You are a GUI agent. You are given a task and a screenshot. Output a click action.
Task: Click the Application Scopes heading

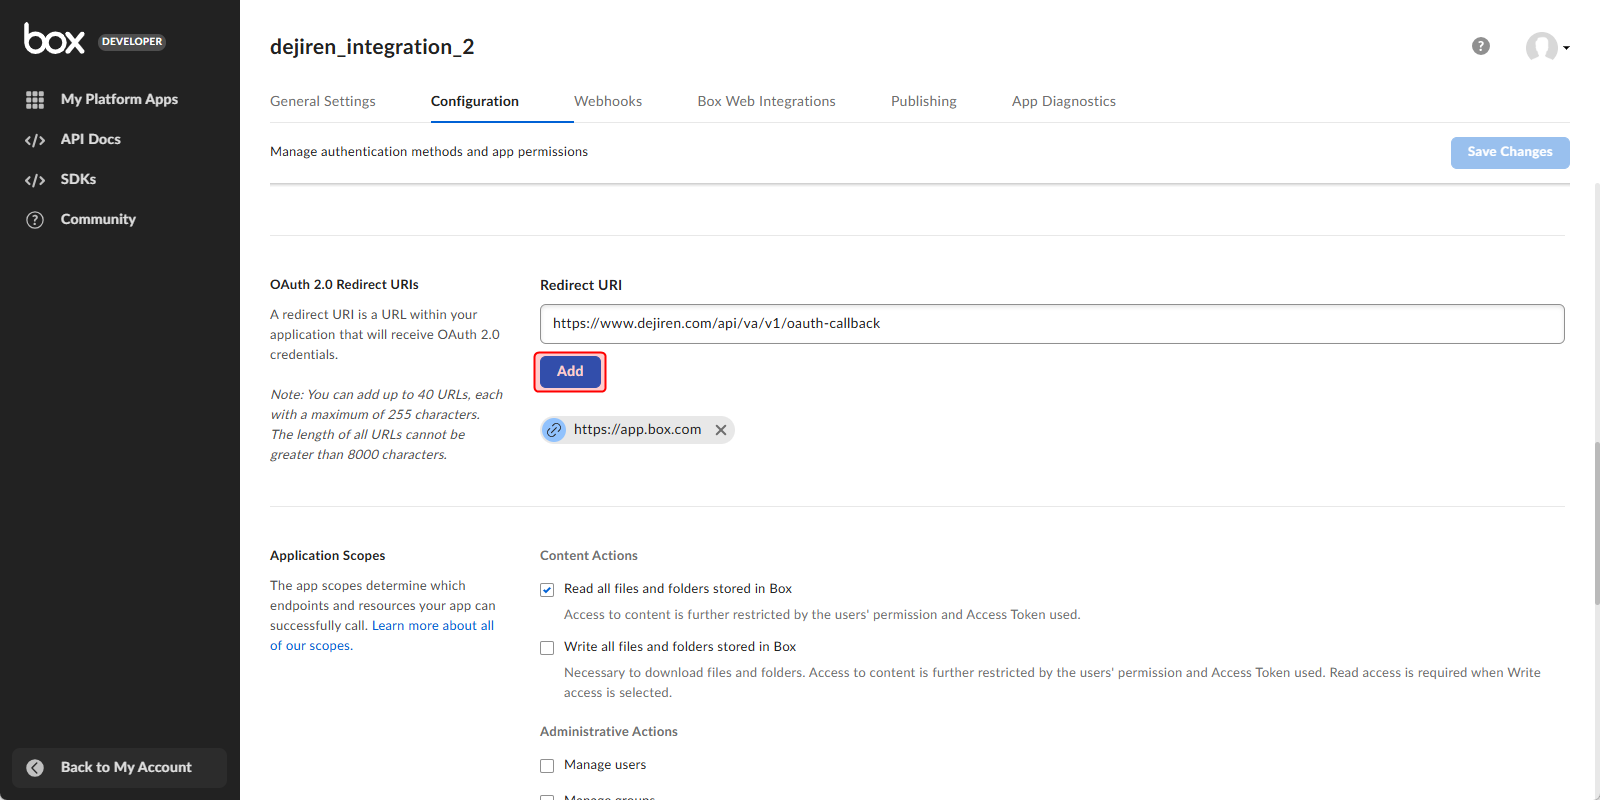point(327,555)
